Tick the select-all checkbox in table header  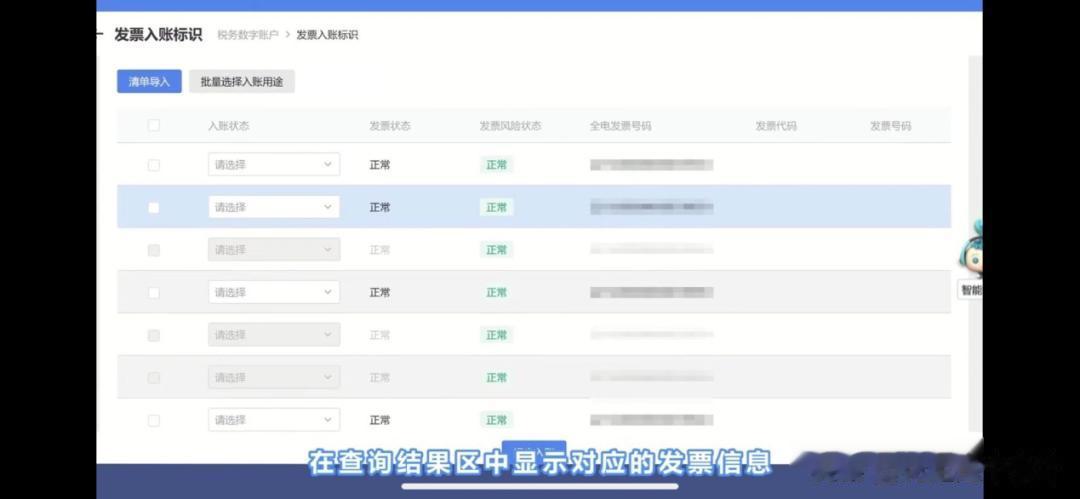[154, 125]
